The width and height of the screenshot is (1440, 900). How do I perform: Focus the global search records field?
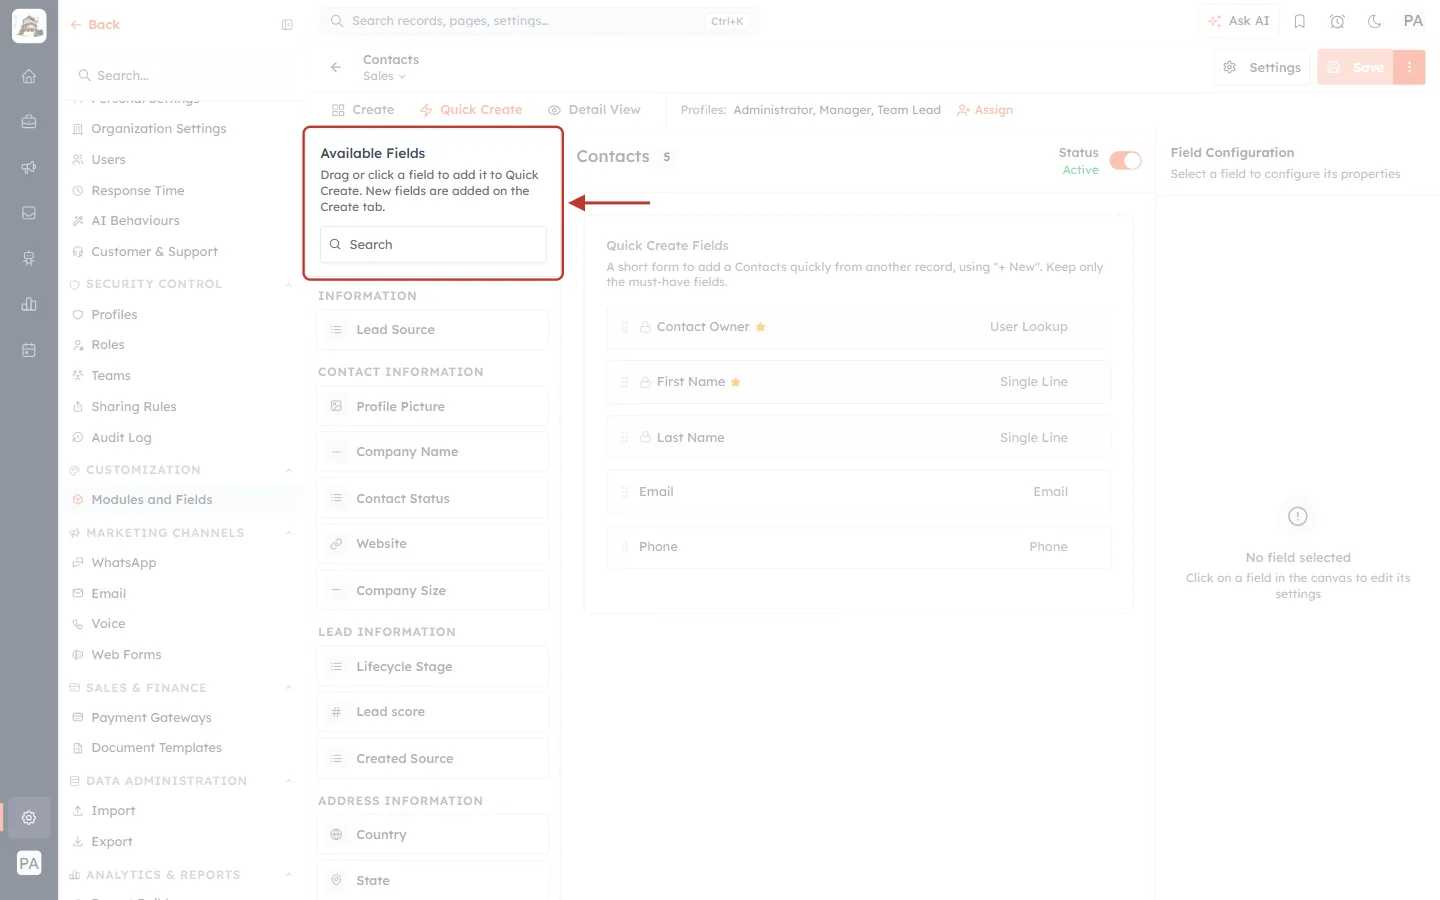click(539, 21)
